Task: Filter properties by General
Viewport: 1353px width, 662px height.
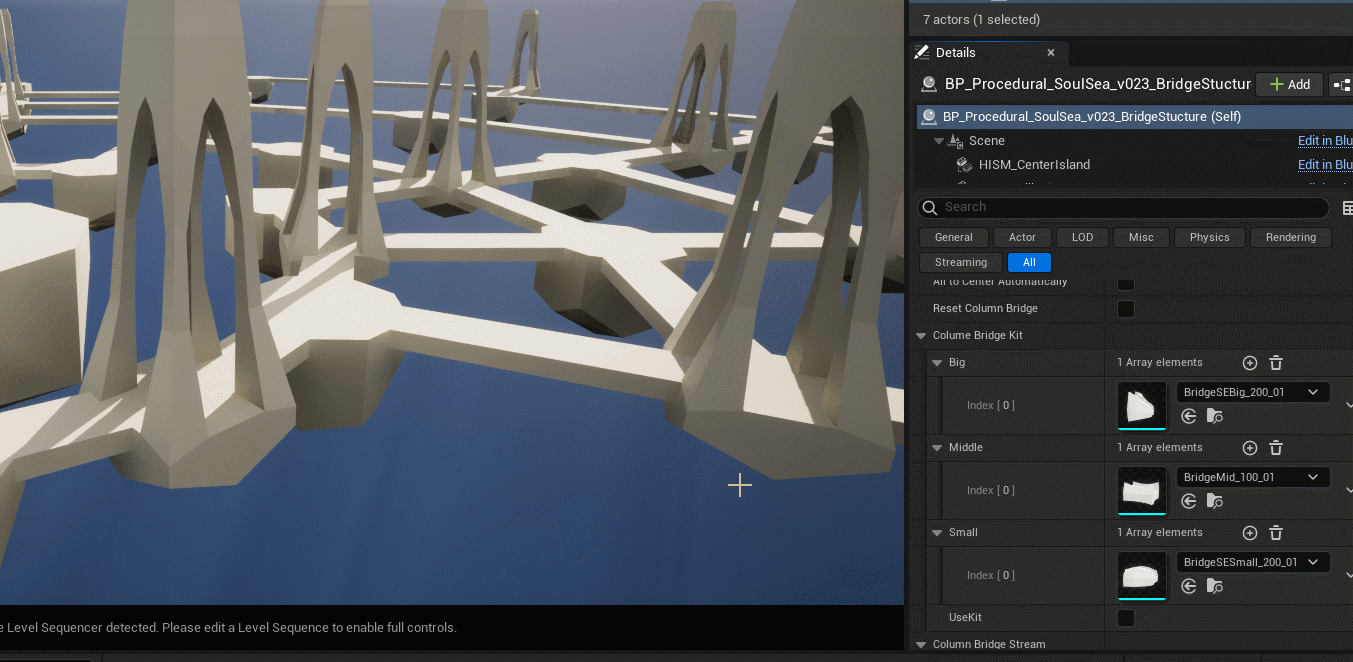Action: (954, 238)
